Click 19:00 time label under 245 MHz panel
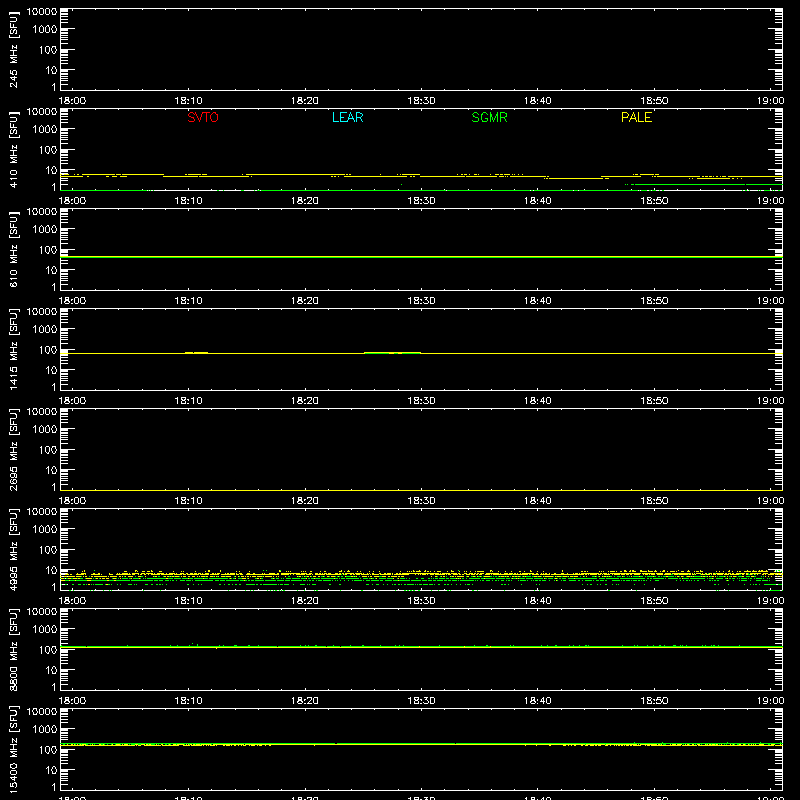 click(x=770, y=101)
